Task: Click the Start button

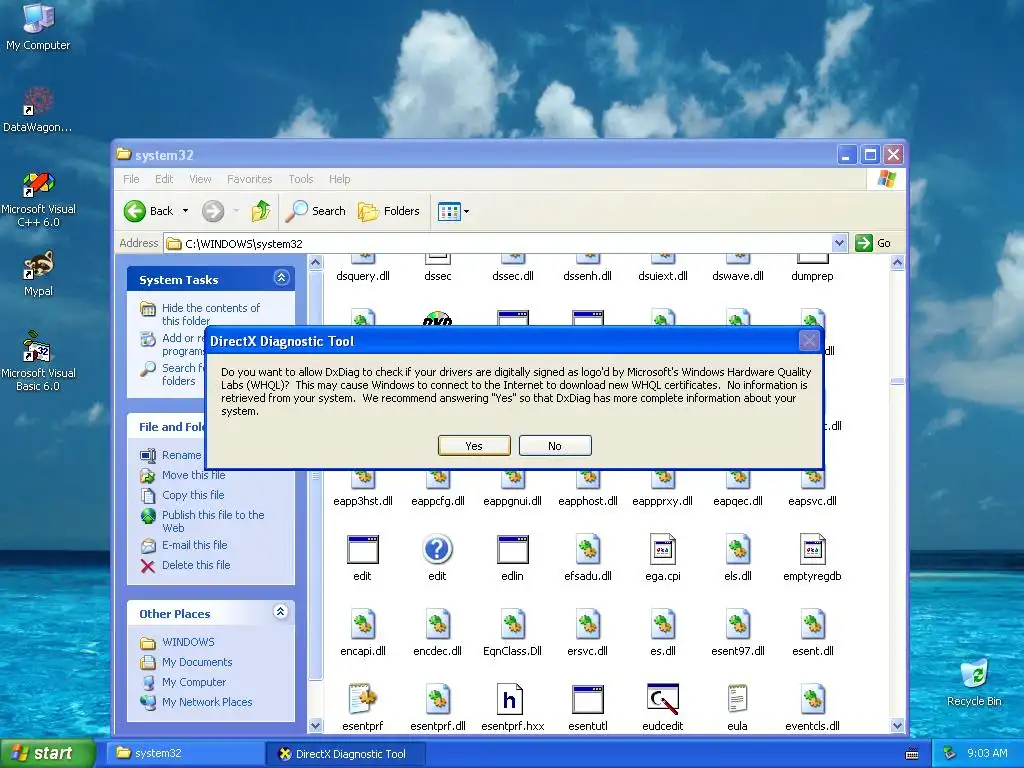Action: (48, 753)
